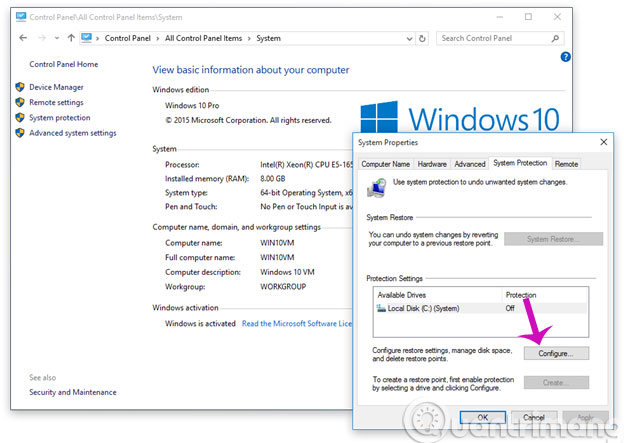Viewport: 624px width, 443px height.
Task: Click the Local Disk (C:) drive icon
Action: pyautogui.click(x=382, y=310)
